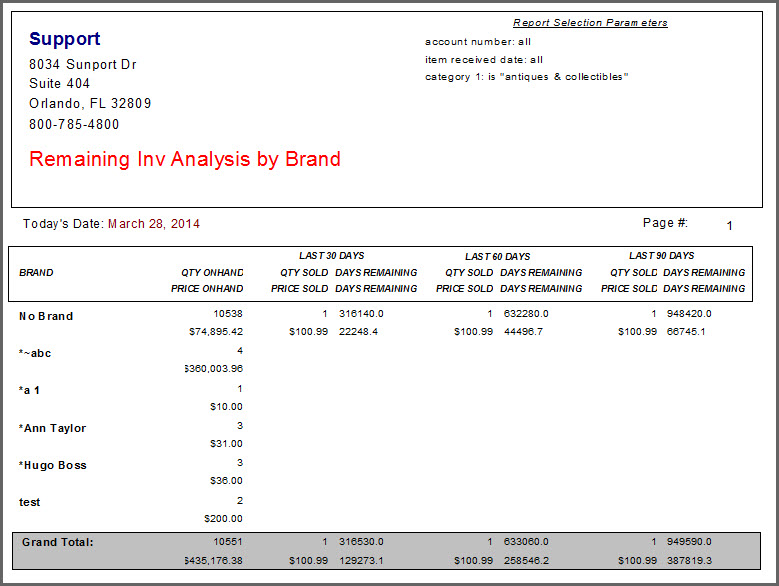Click the 129273.1 grand total value

(x=361, y=561)
